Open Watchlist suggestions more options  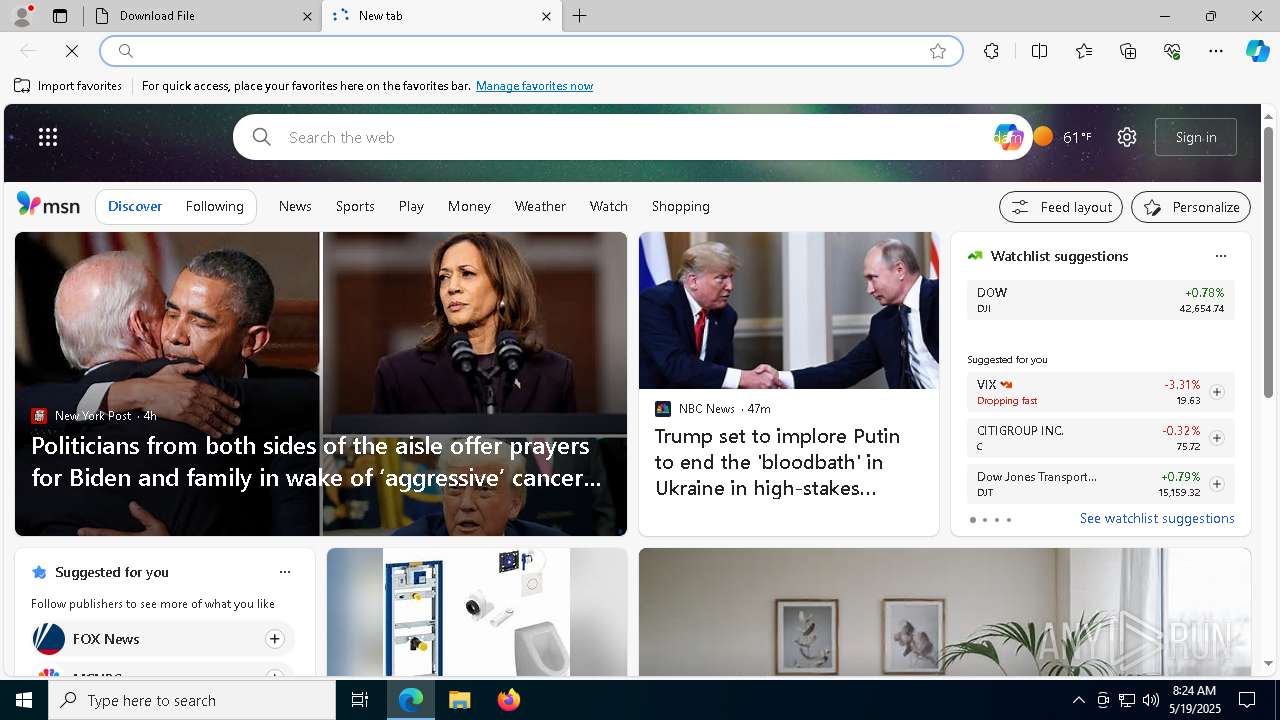point(1221,256)
